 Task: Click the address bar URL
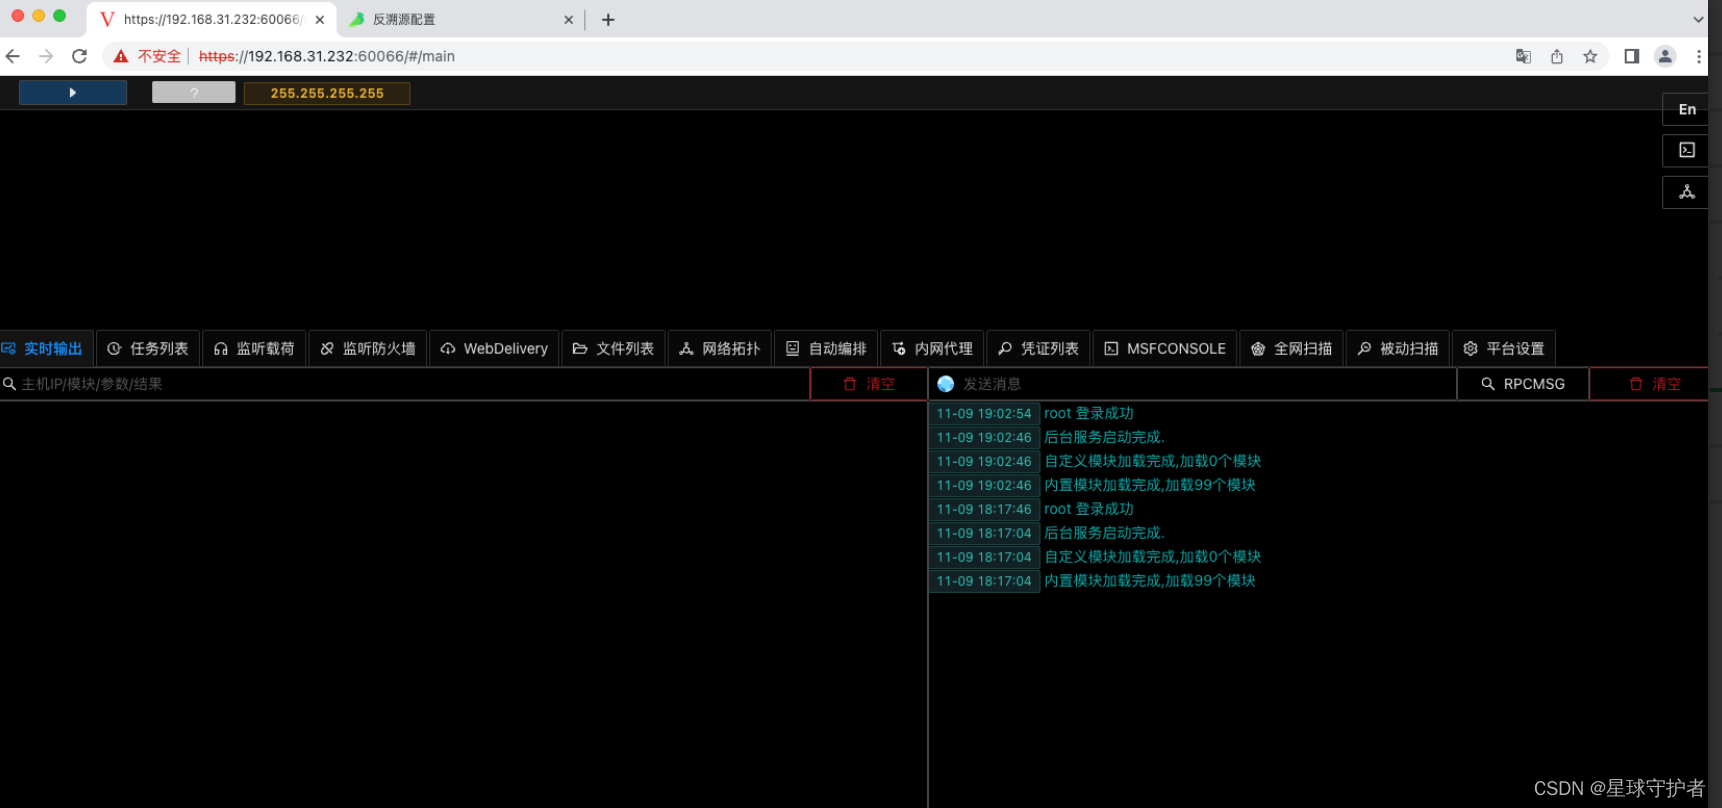327,56
